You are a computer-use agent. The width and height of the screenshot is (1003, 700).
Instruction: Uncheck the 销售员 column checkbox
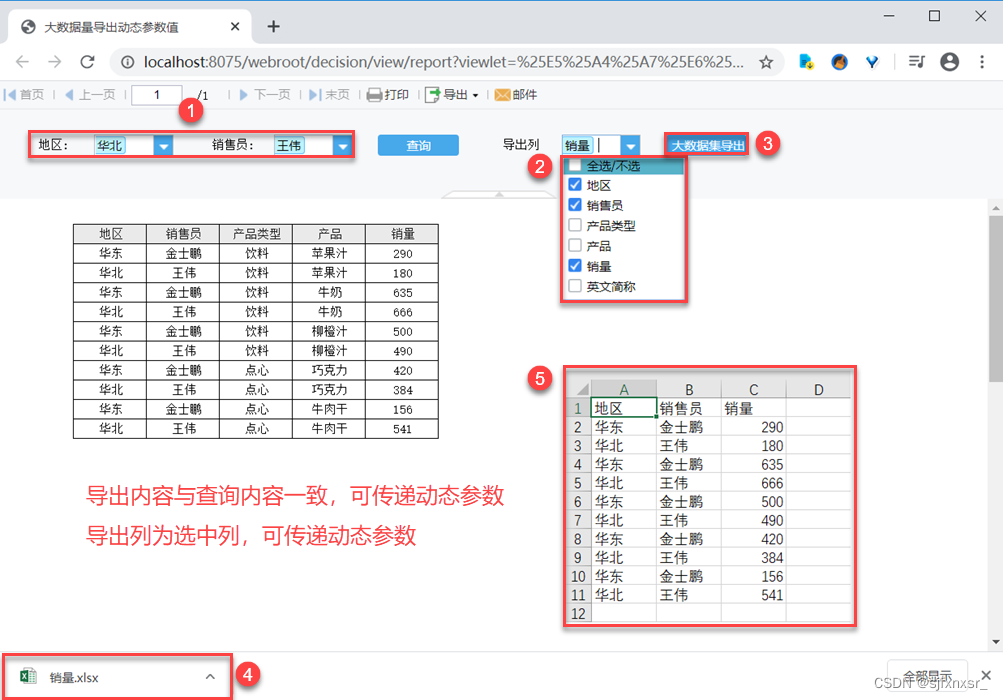coord(575,205)
